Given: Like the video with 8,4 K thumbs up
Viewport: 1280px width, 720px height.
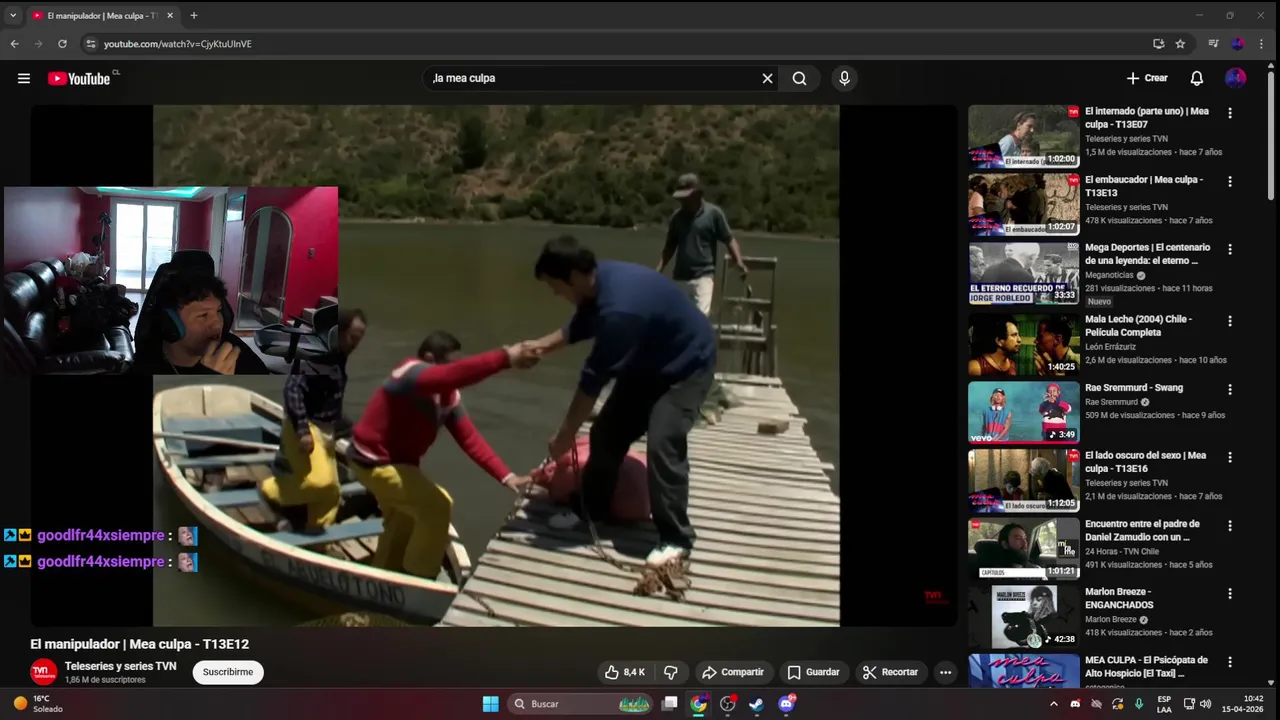Looking at the screenshot, I should [x=626, y=672].
